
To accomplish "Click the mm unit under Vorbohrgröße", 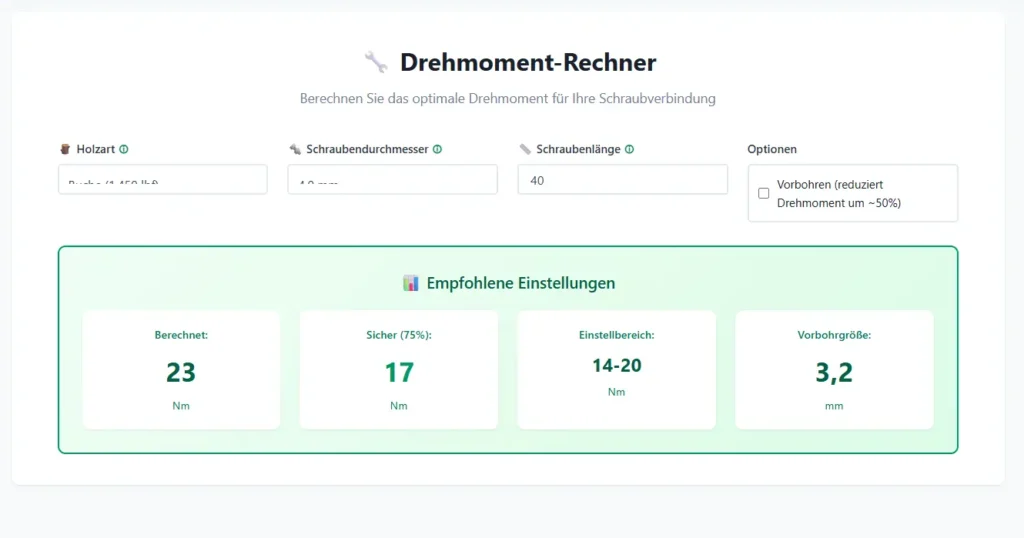I will coord(834,405).
